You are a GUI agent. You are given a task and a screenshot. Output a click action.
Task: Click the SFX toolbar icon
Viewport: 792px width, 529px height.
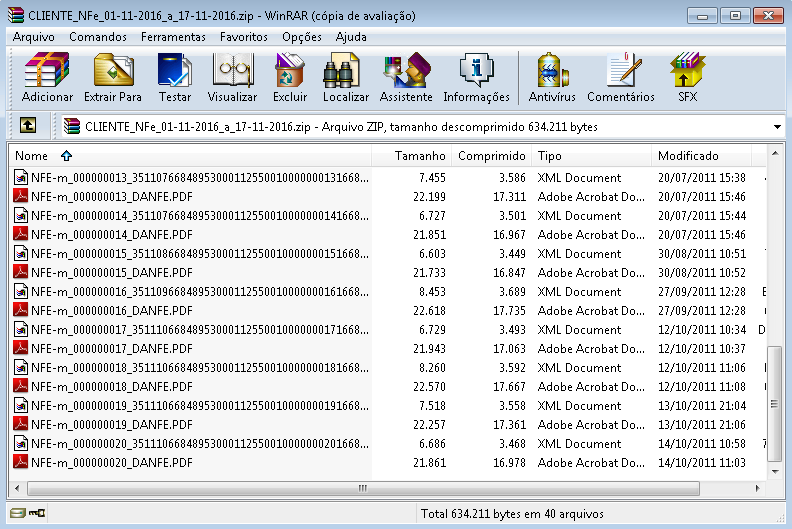(687, 70)
